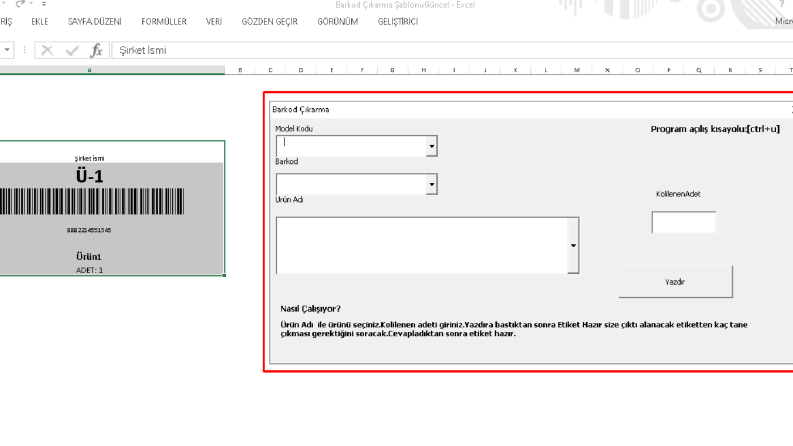Open the GÖRÜNÜM ribbon tab
793x446 pixels.
coord(338,22)
